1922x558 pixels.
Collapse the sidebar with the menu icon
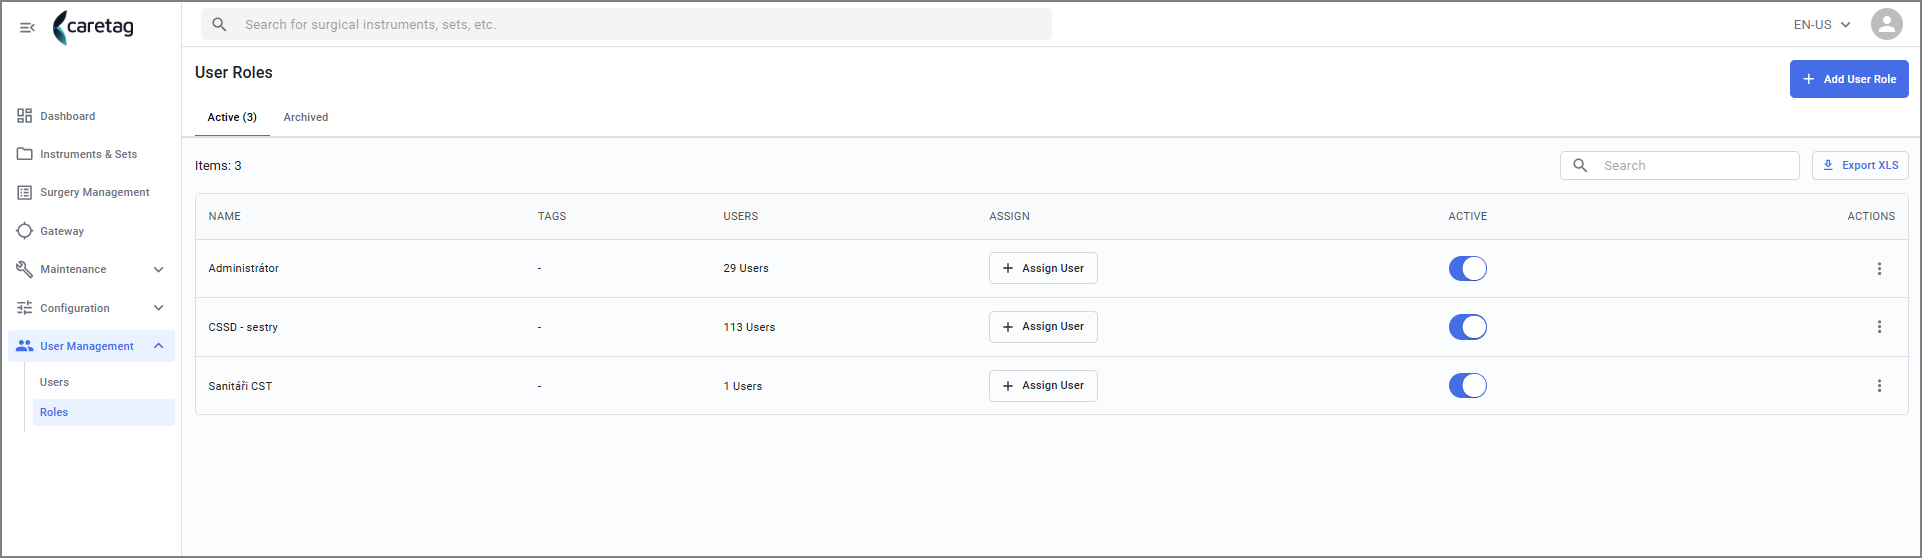click(27, 27)
